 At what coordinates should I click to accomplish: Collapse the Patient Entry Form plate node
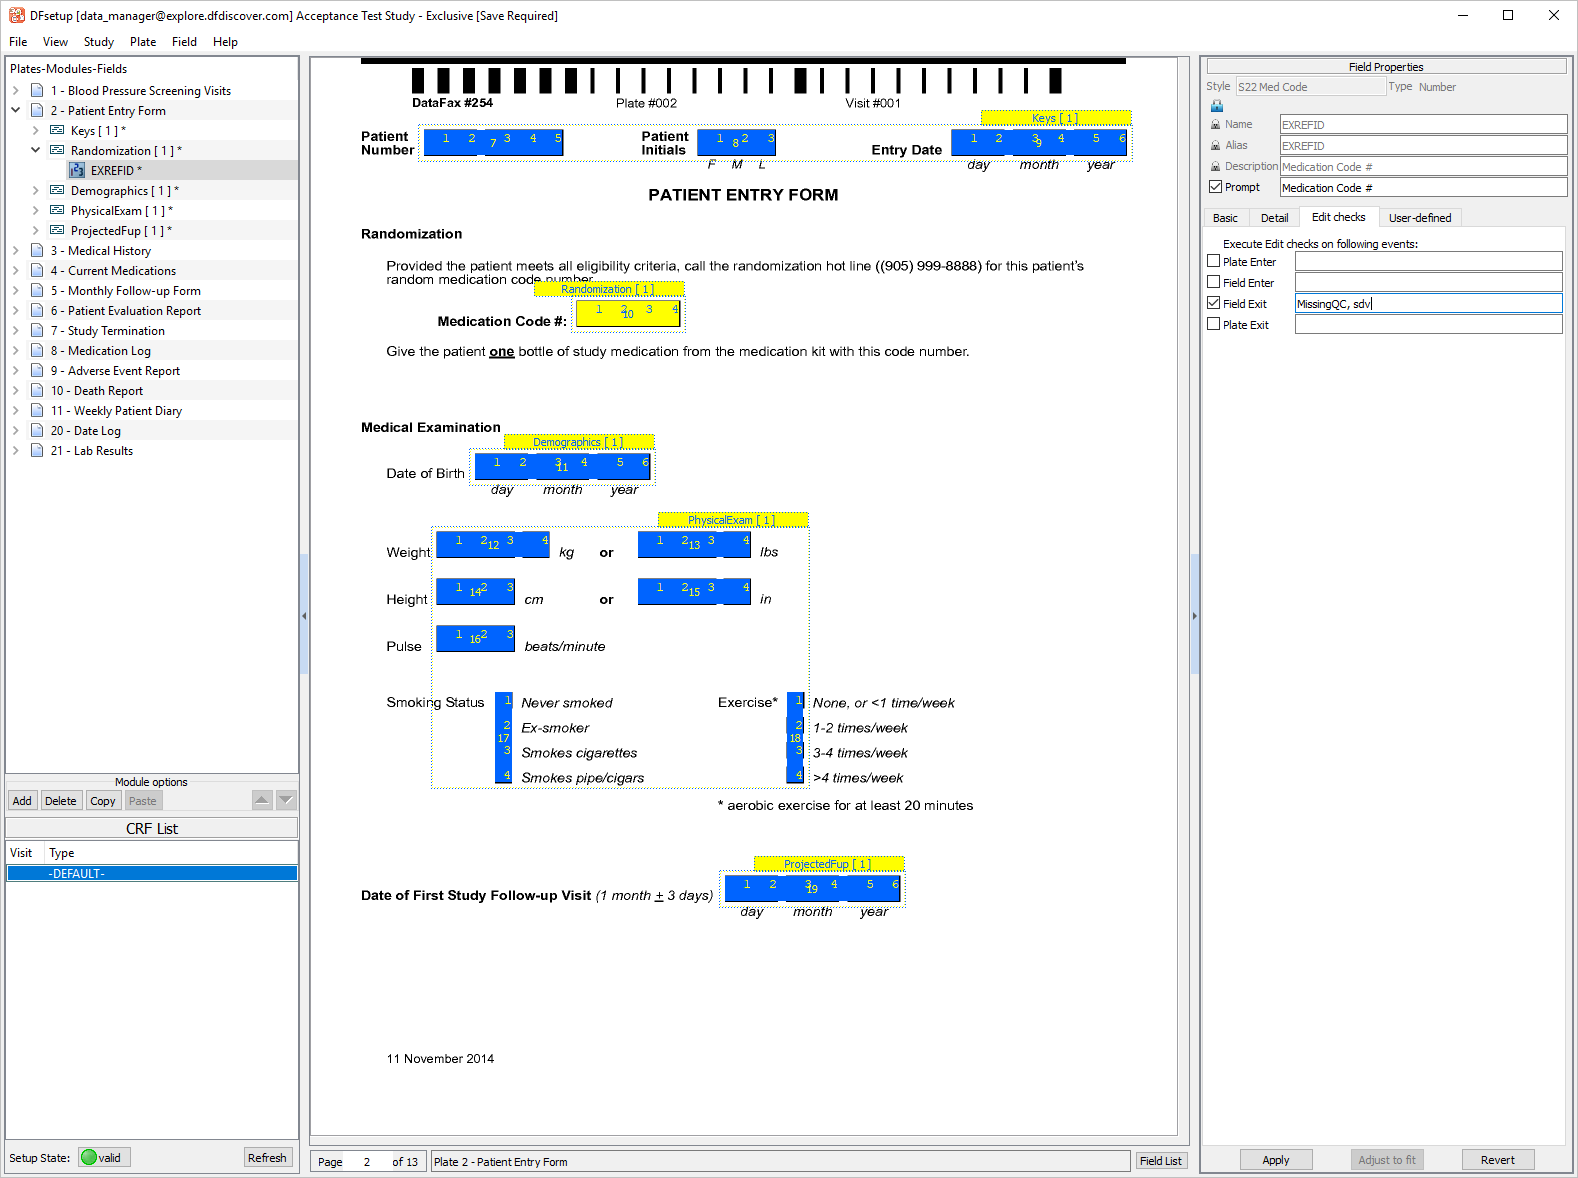(16, 111)
